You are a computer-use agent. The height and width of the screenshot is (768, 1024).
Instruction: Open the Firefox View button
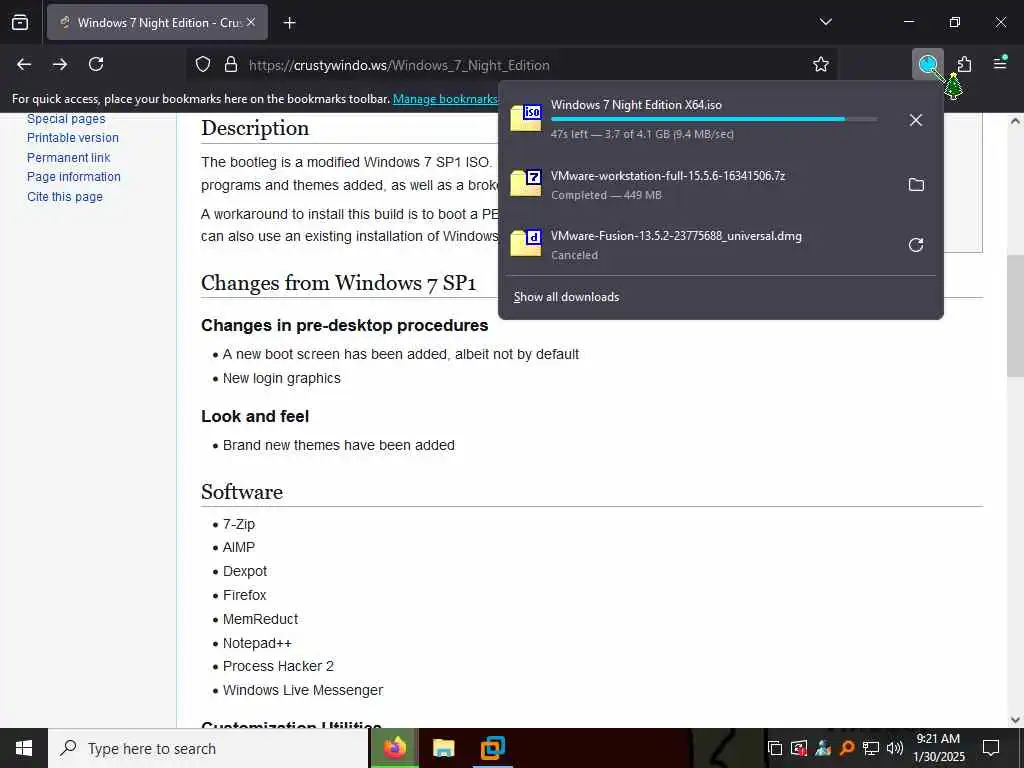pyautogui.click(x=20, y=23)
